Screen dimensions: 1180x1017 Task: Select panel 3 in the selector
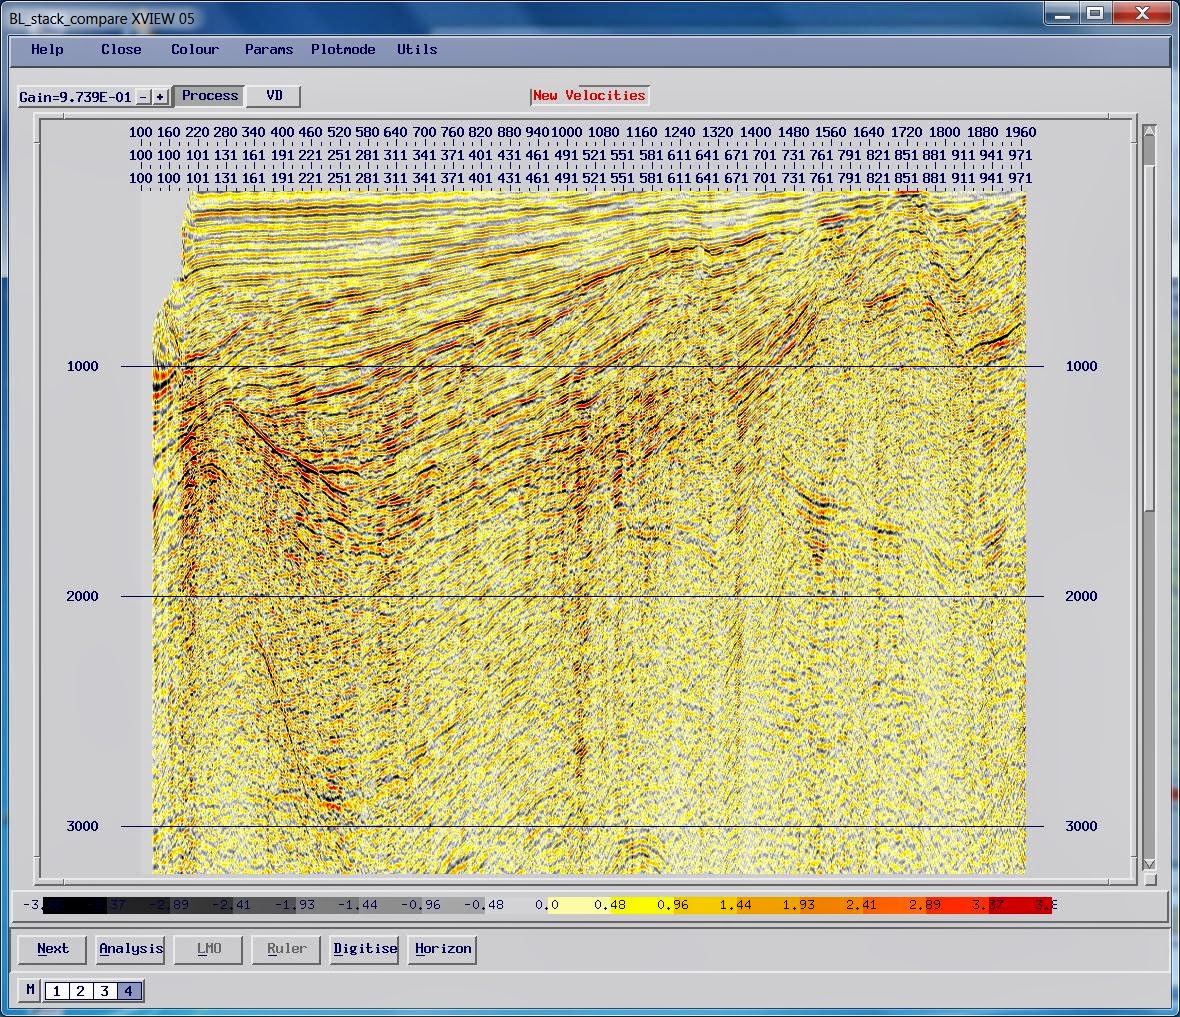coord(105,991)
